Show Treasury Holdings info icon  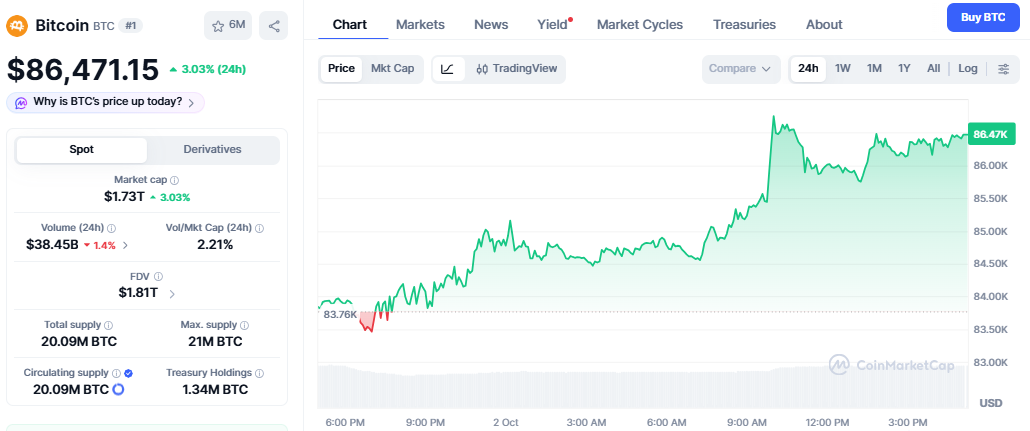coord(259,373)
